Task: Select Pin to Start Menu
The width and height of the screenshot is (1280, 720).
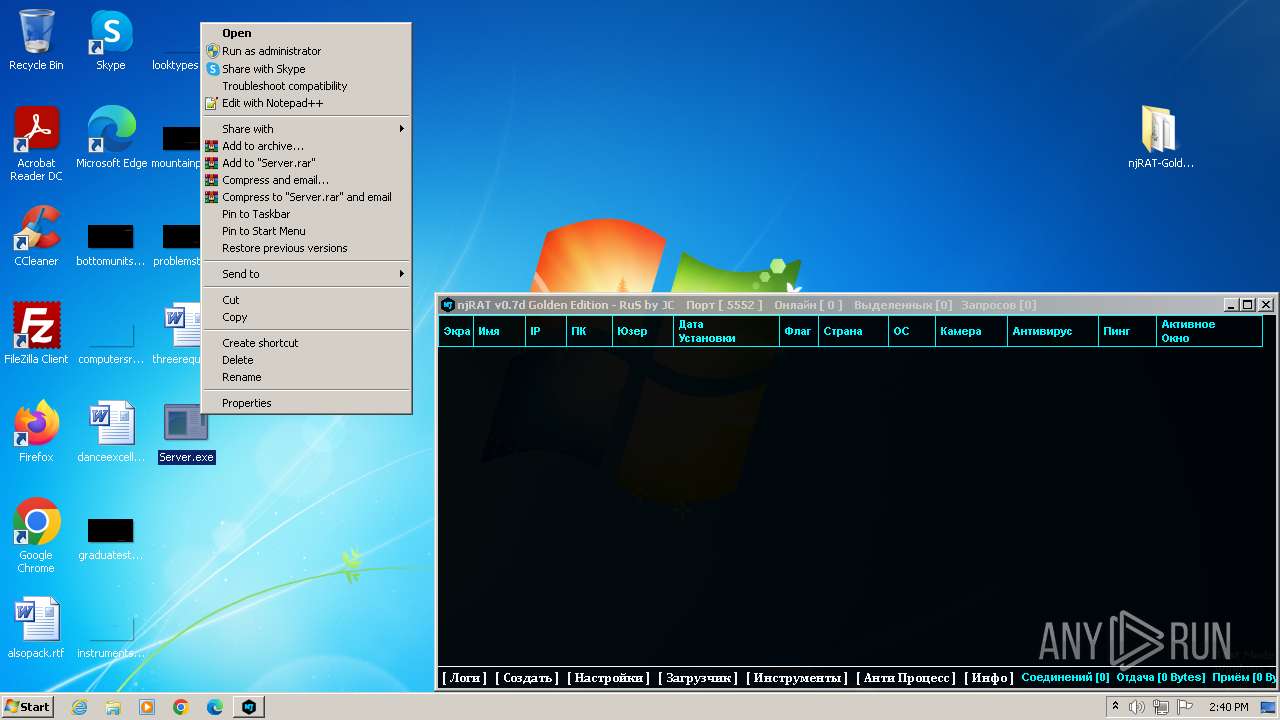Action: tap(306, 231)
